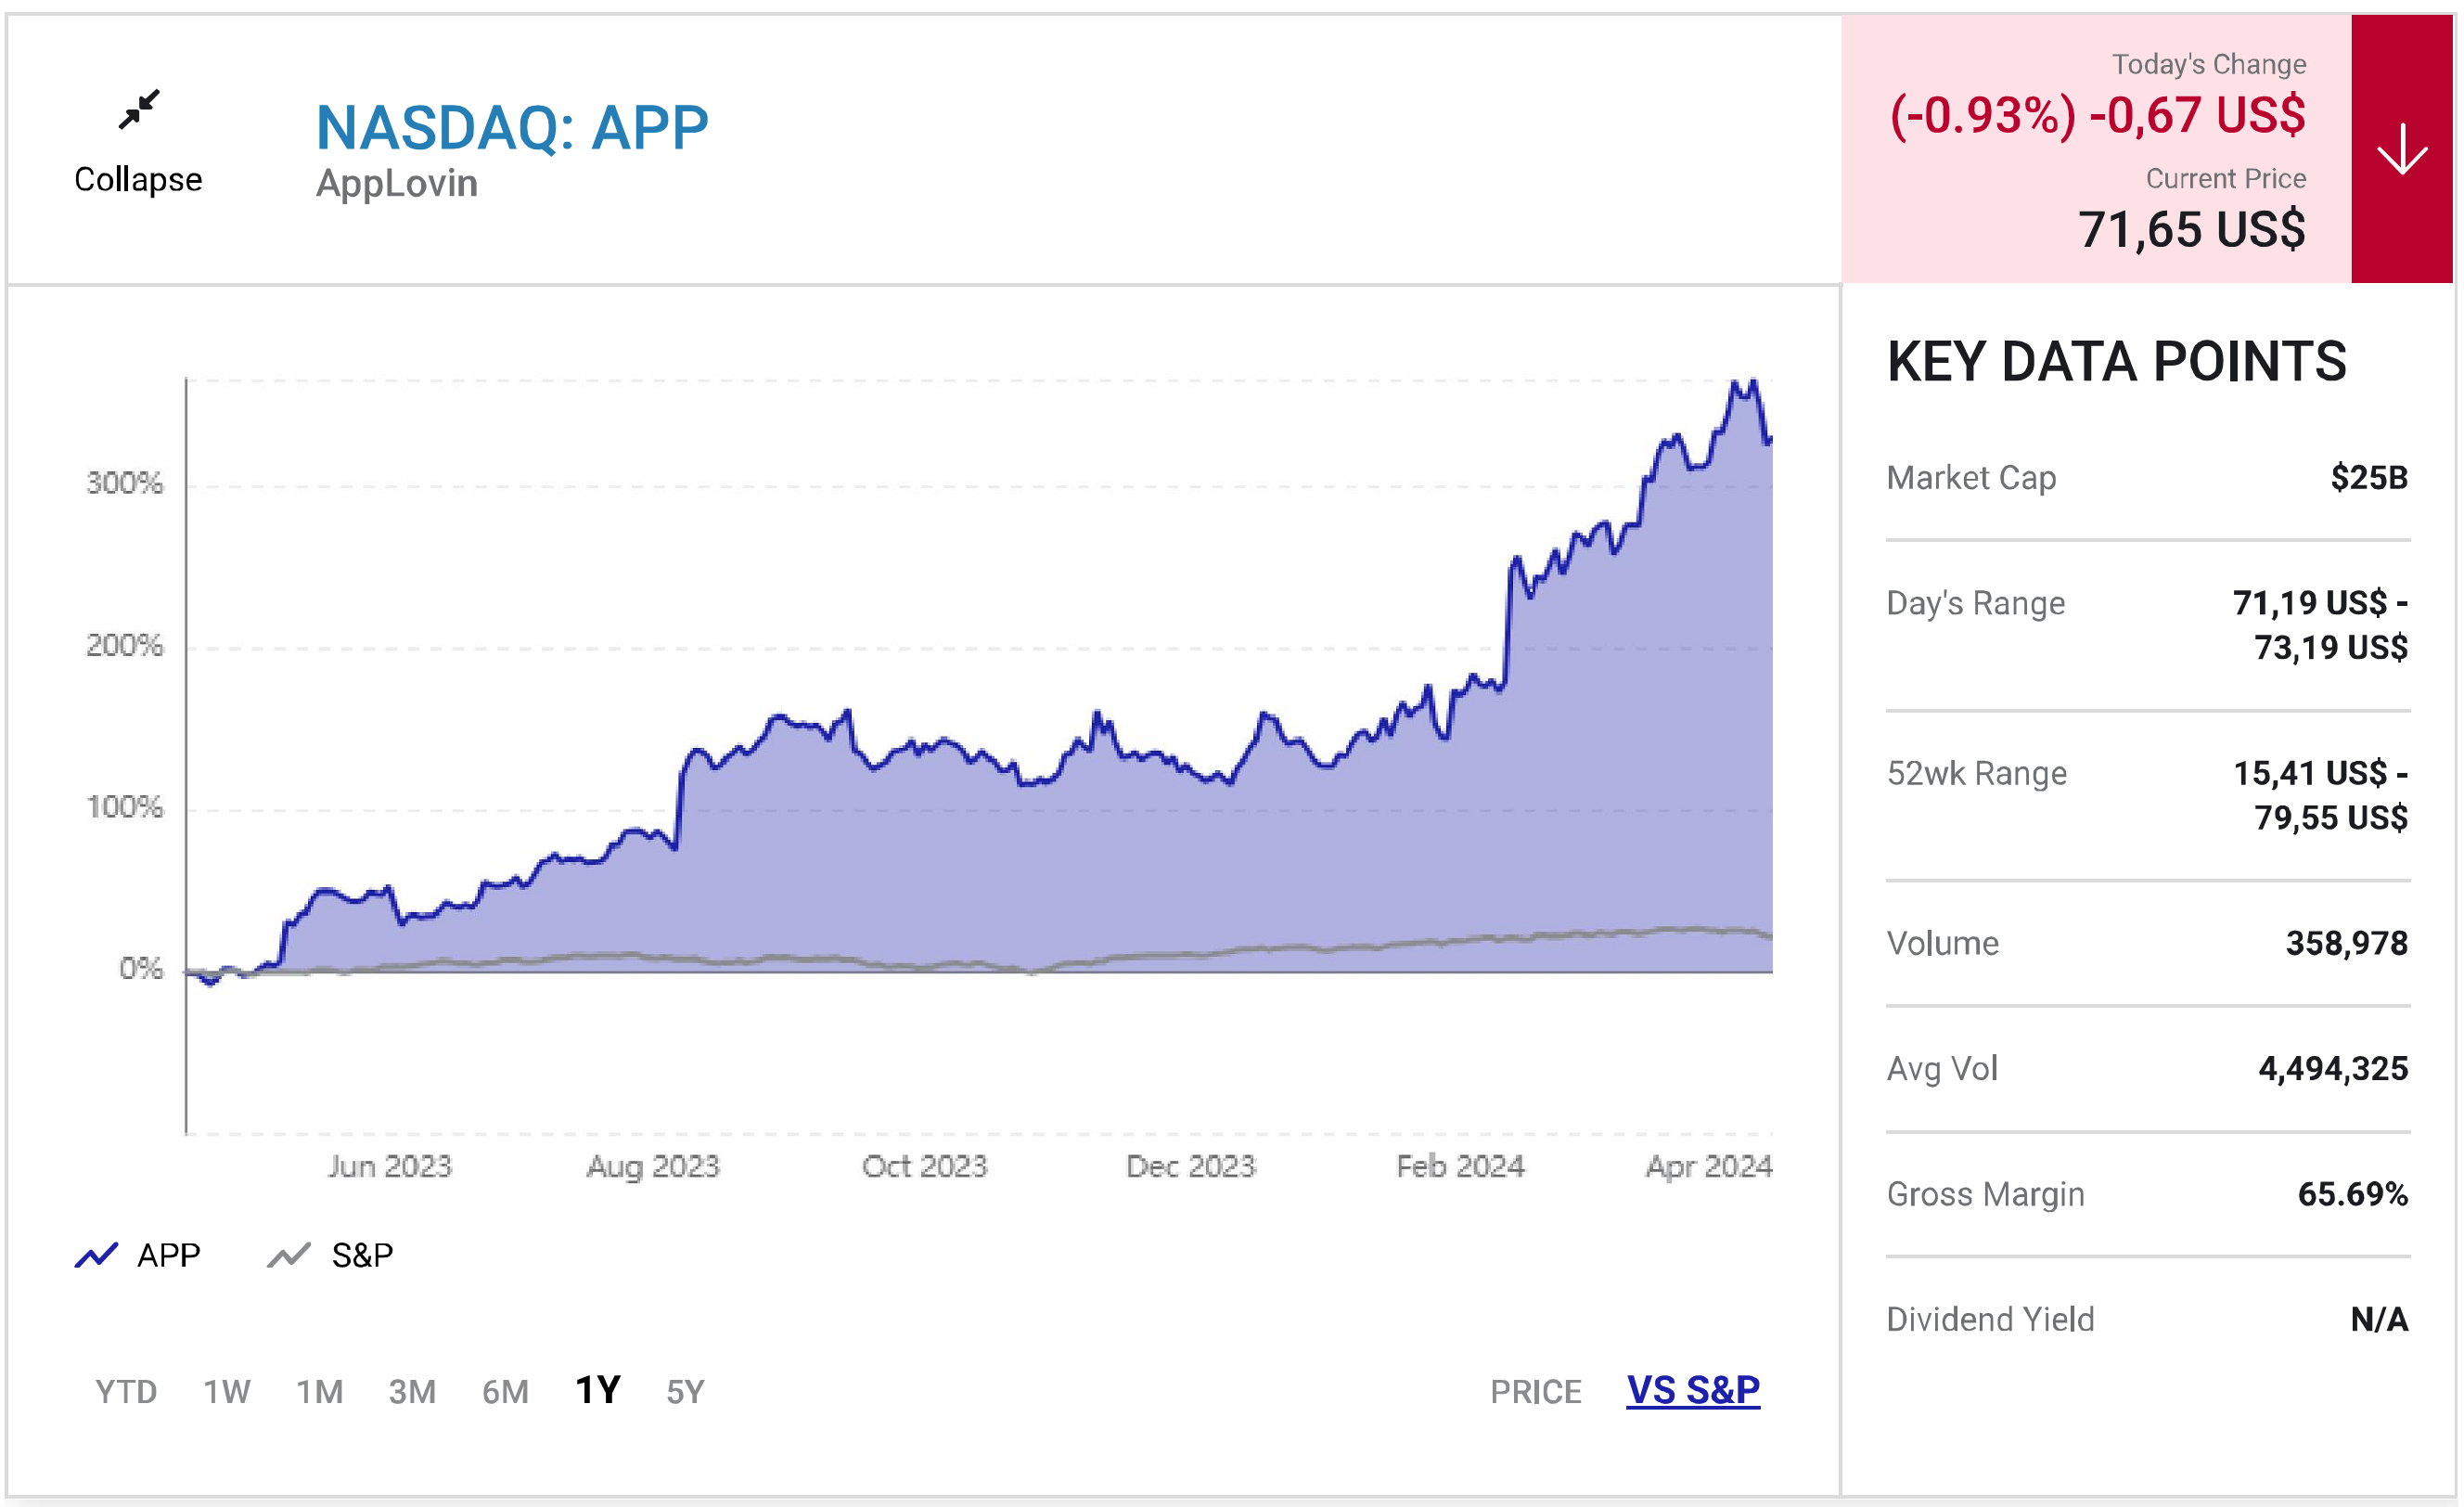Toggle the S&P line legend icon
Image resolution: width=2464 pixels, height=1507 pixels.
[289, 1255]
